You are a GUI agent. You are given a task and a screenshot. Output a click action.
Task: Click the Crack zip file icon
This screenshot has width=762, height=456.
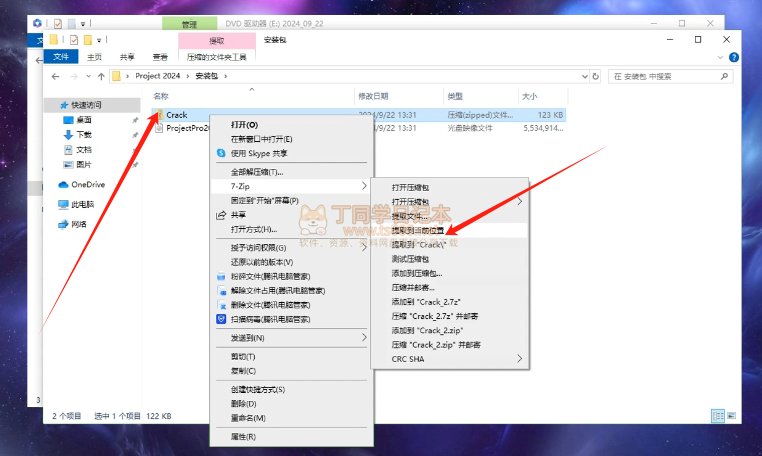pyautogui.click(x=158, y=115)
